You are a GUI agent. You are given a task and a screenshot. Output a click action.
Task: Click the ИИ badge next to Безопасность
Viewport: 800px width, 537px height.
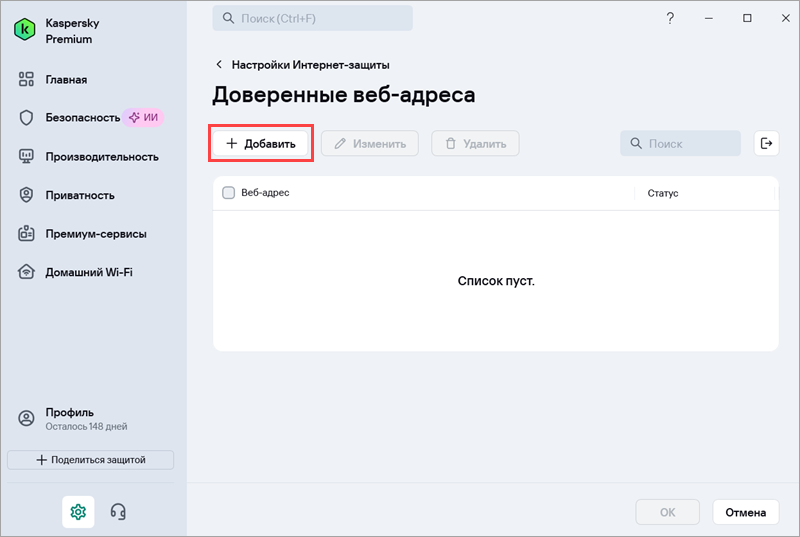[x=143, y=117]
